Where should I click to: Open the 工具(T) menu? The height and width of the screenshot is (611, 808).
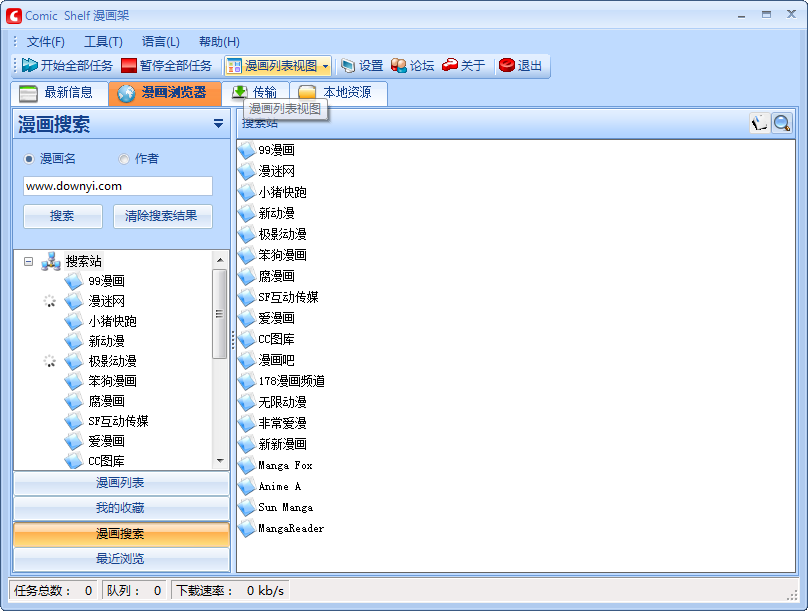103,42
